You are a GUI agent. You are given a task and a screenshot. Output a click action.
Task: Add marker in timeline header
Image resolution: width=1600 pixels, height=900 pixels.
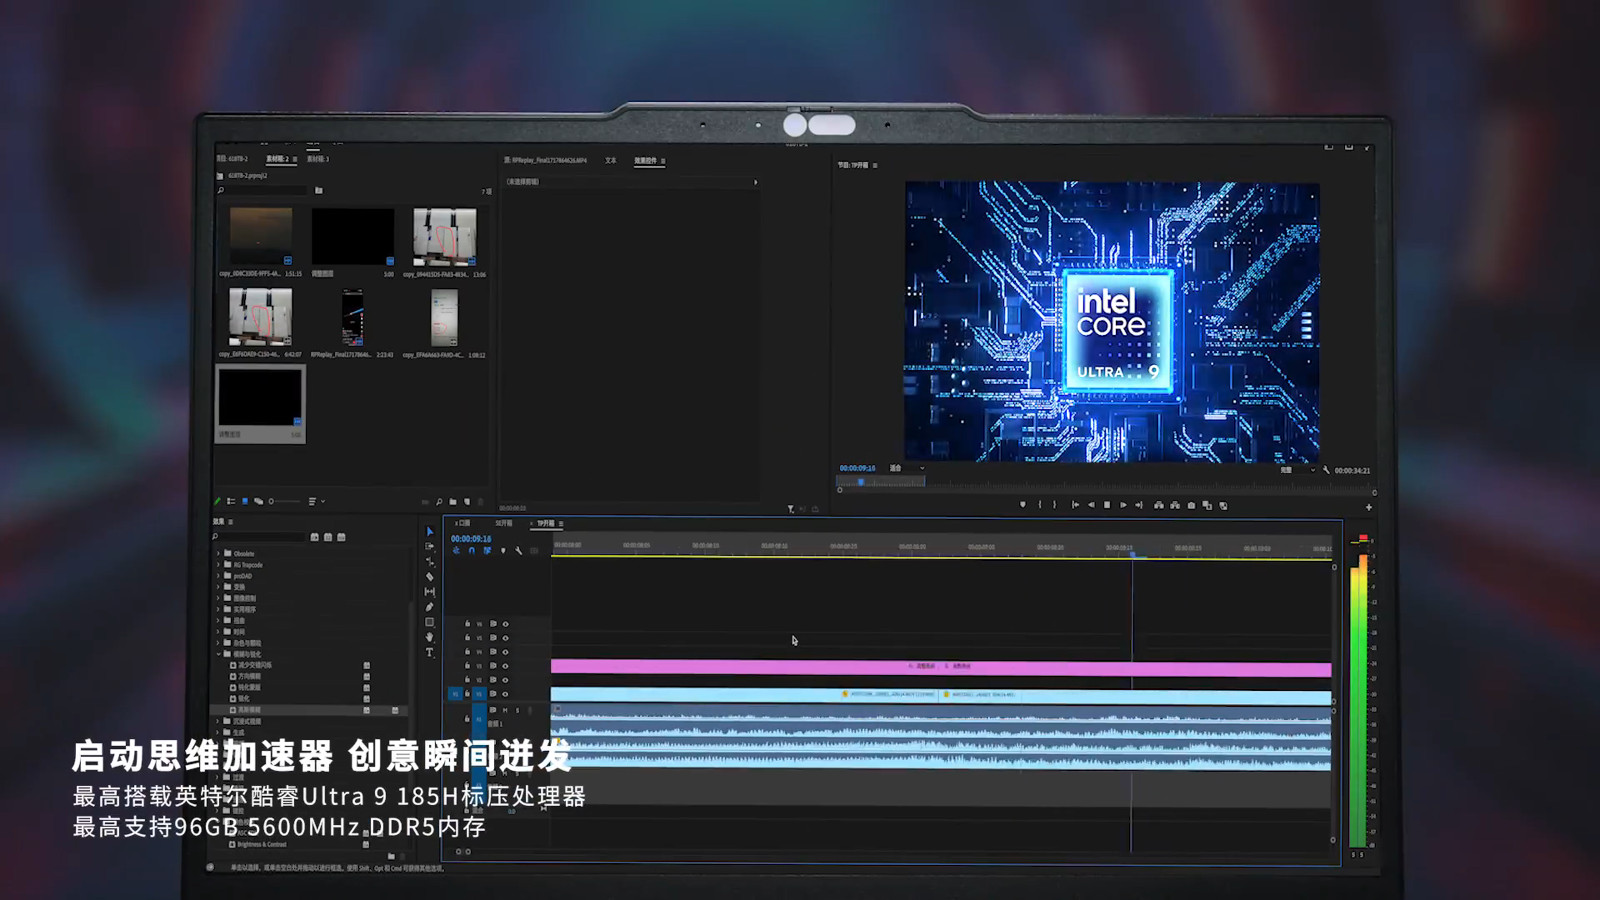coord(503,550)
